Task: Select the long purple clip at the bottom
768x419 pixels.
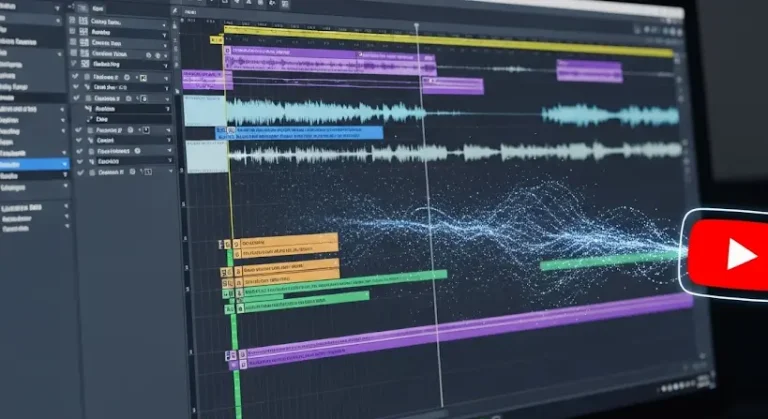Action: tap(465, 330)
